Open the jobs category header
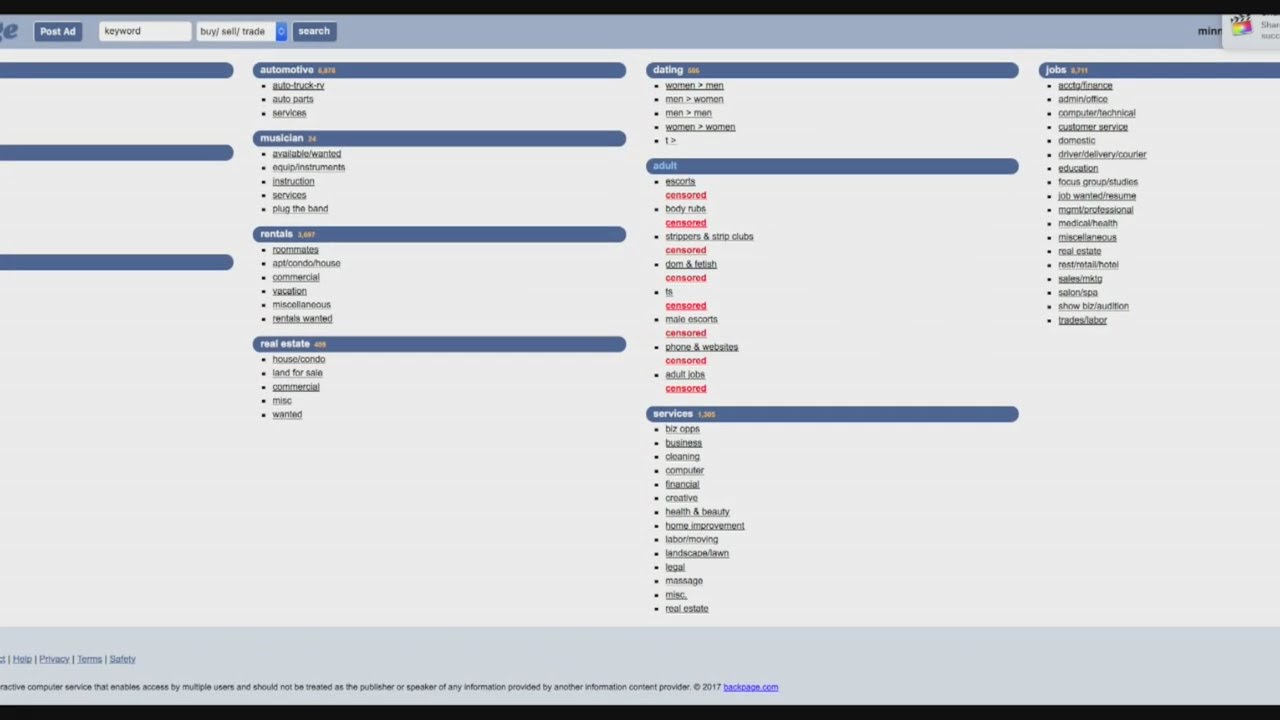Image resolution: width=1280 pixels, height=720 pixels. [1159, 70]
